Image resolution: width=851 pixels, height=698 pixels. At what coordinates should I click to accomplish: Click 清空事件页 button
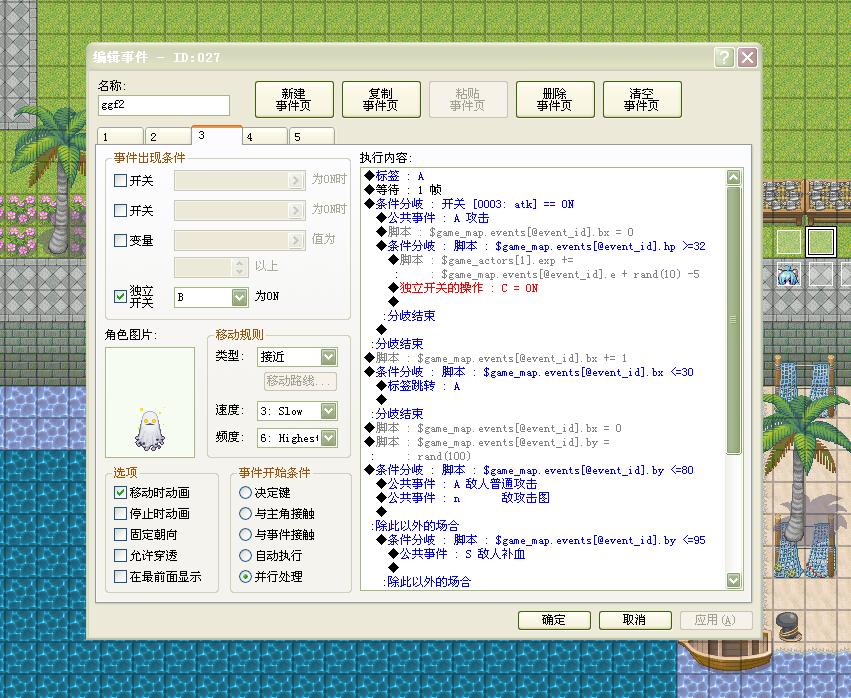pyautogui.click(x=642, y=99)
